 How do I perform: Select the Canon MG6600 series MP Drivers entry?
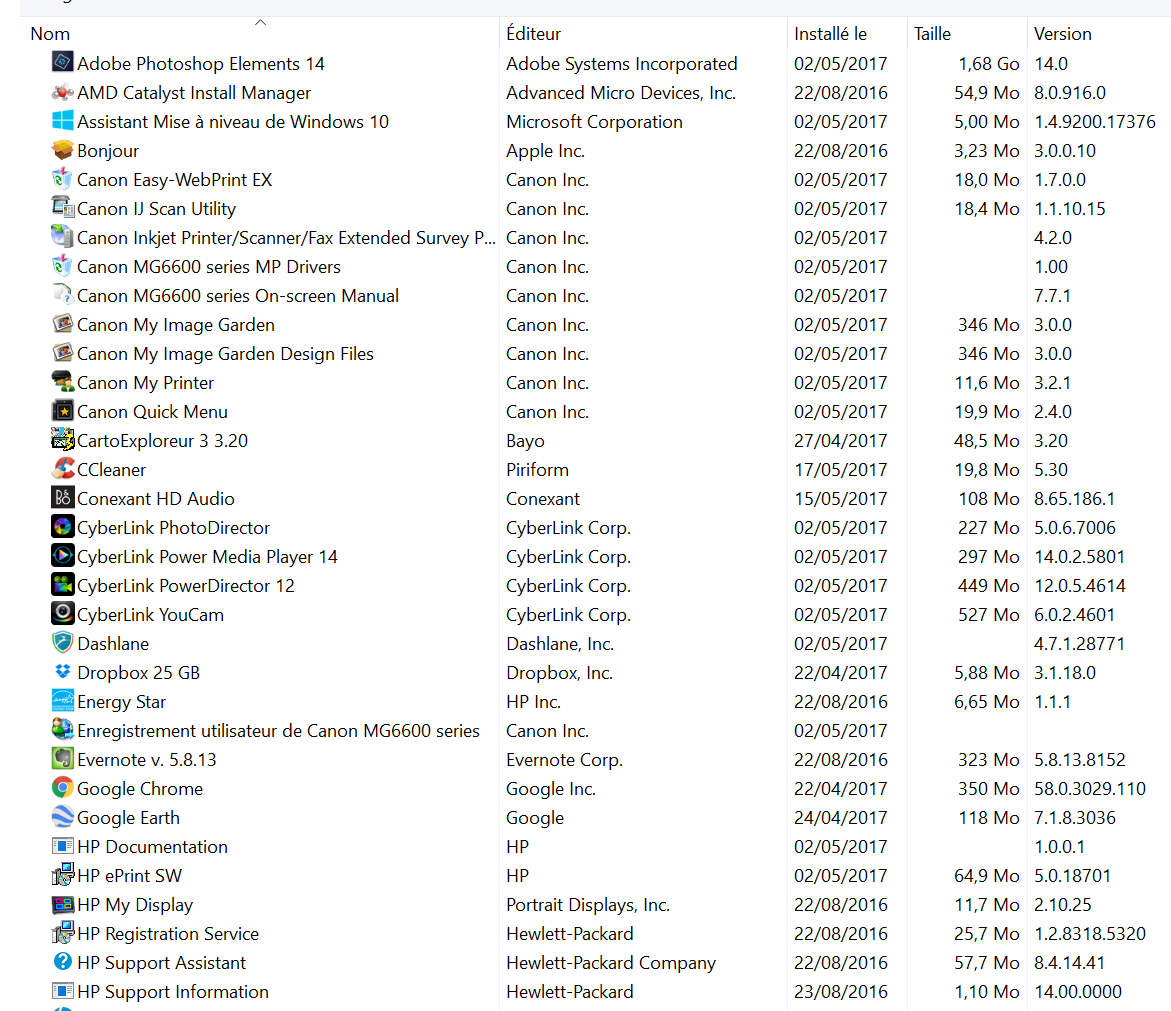(x=208, y=267)
